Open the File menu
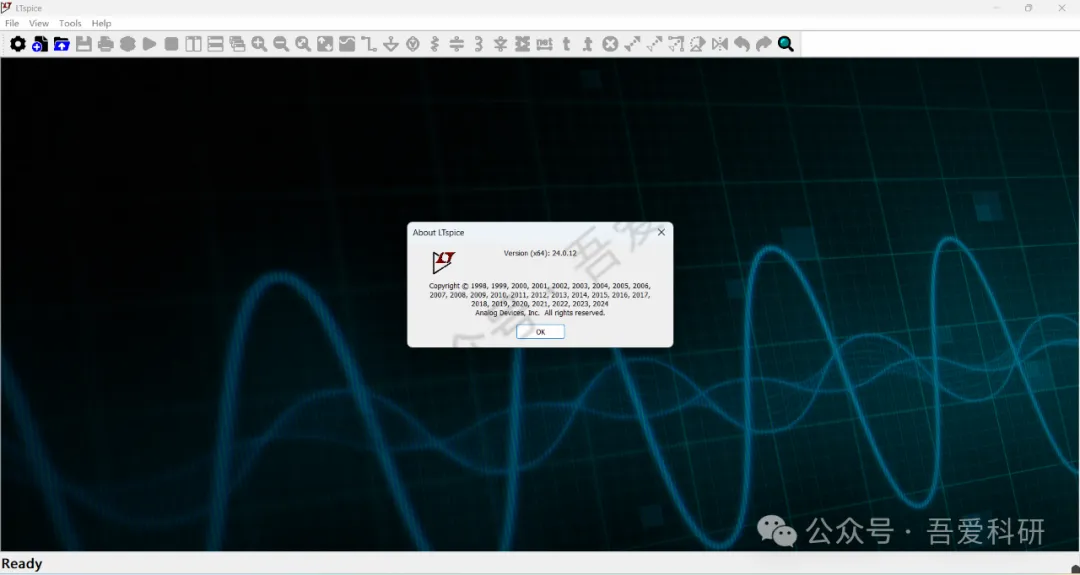 (12, 23)
